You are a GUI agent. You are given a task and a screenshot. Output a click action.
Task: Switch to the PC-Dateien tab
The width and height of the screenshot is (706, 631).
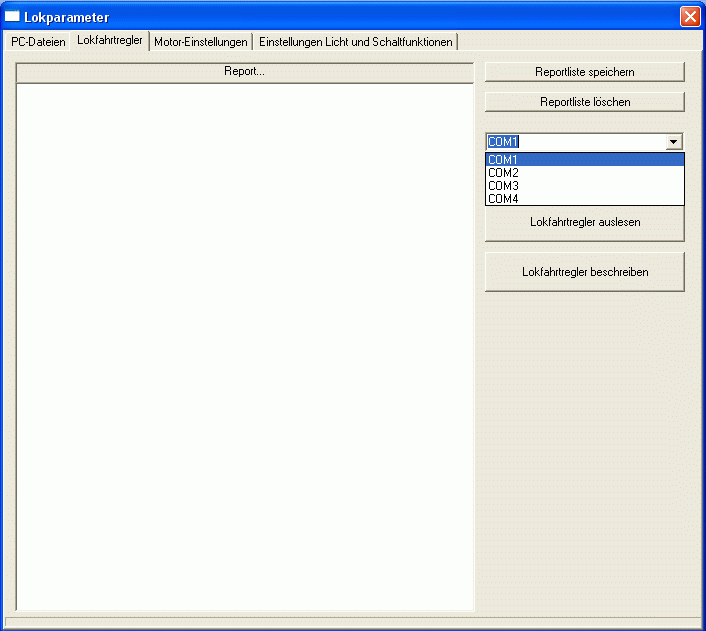(x=38, y=42)
